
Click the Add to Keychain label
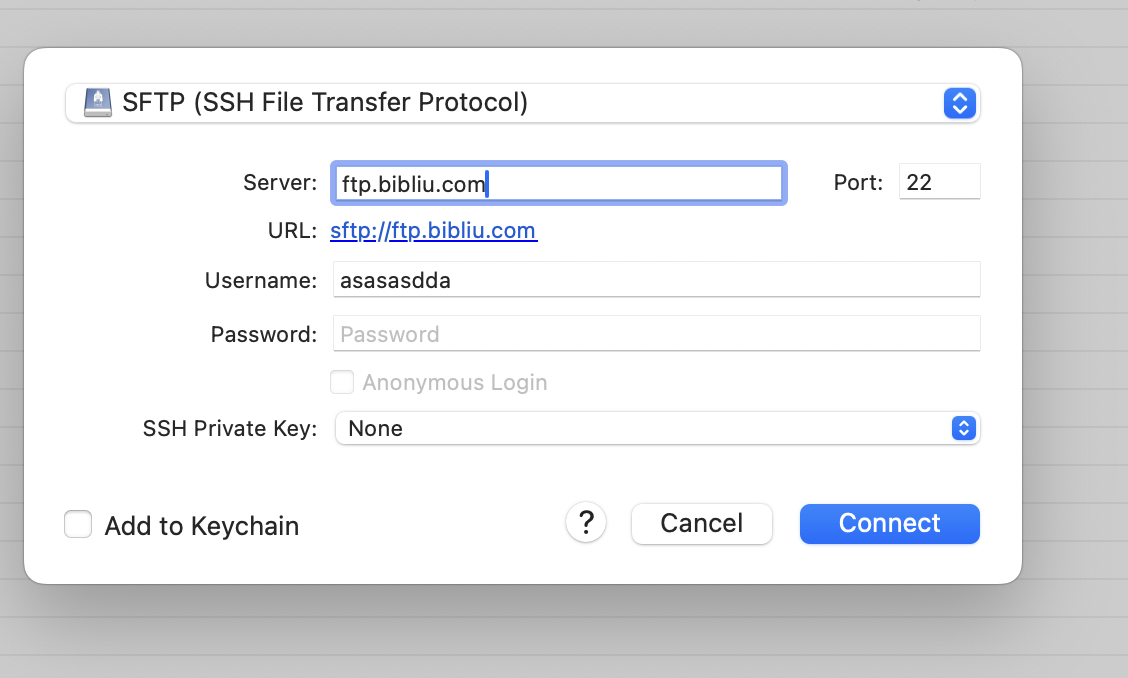[201, 526]
